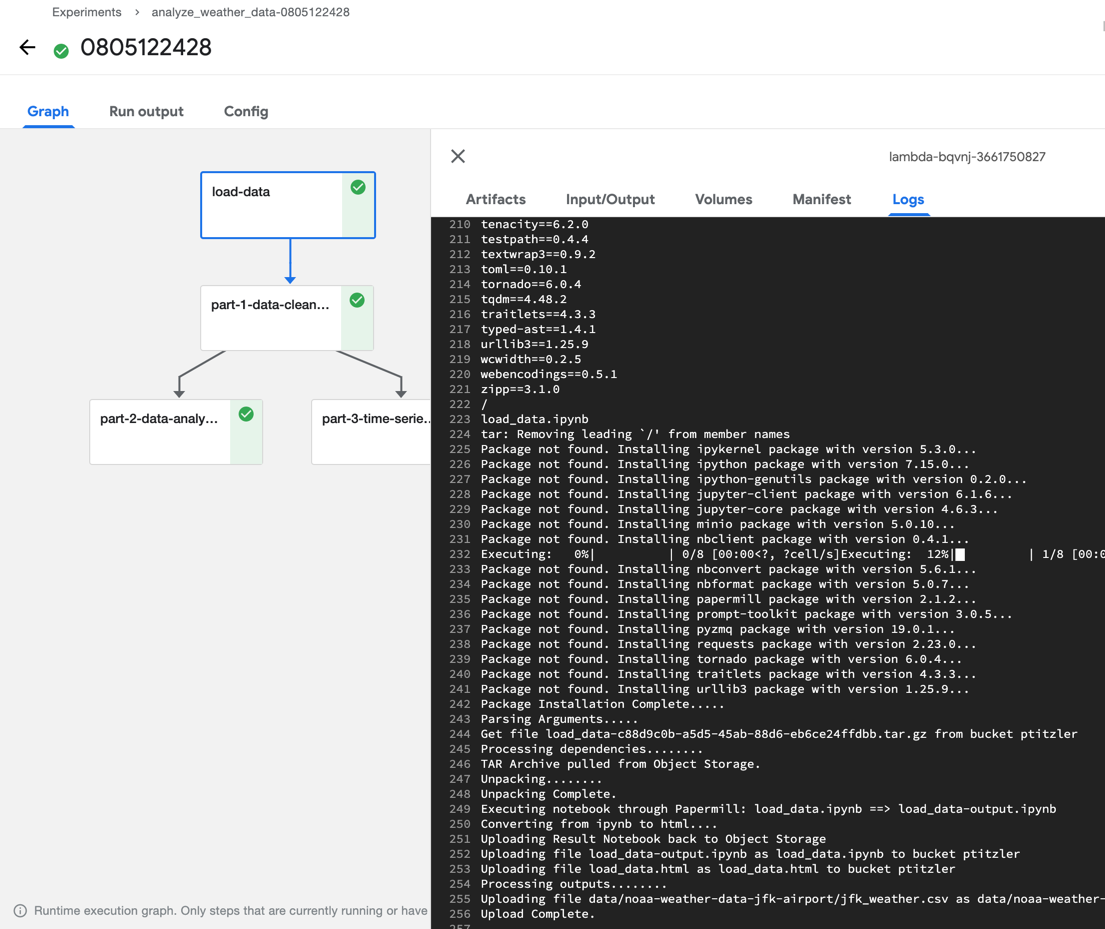Select the load-data node in the graph

(270, 204)
